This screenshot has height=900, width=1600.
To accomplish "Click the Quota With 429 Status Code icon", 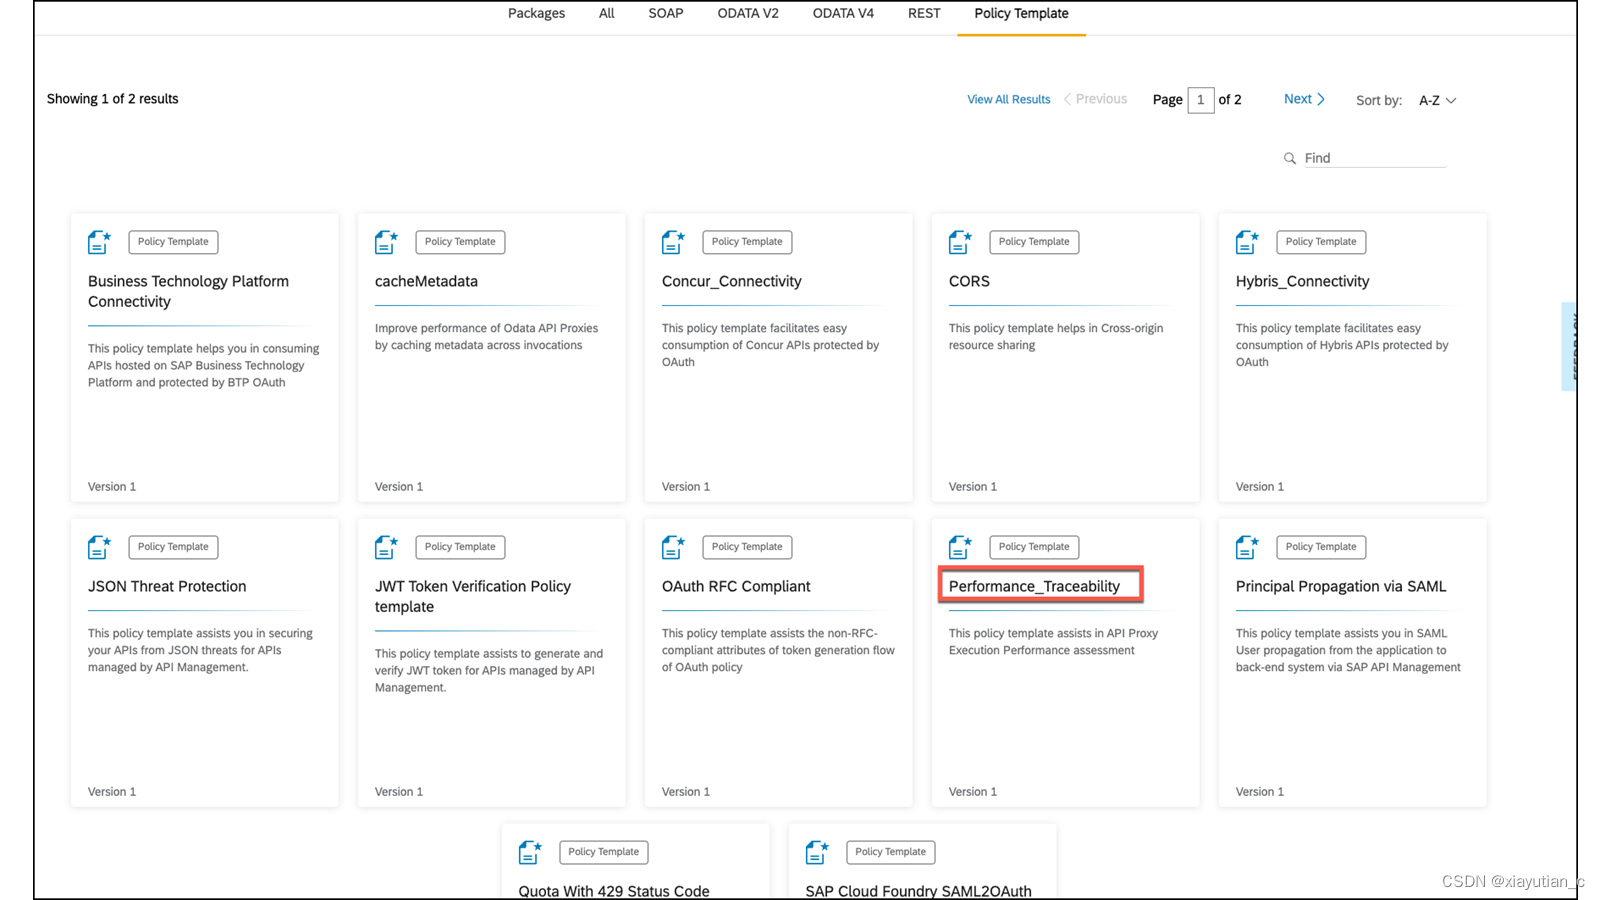I will [530, 852].
